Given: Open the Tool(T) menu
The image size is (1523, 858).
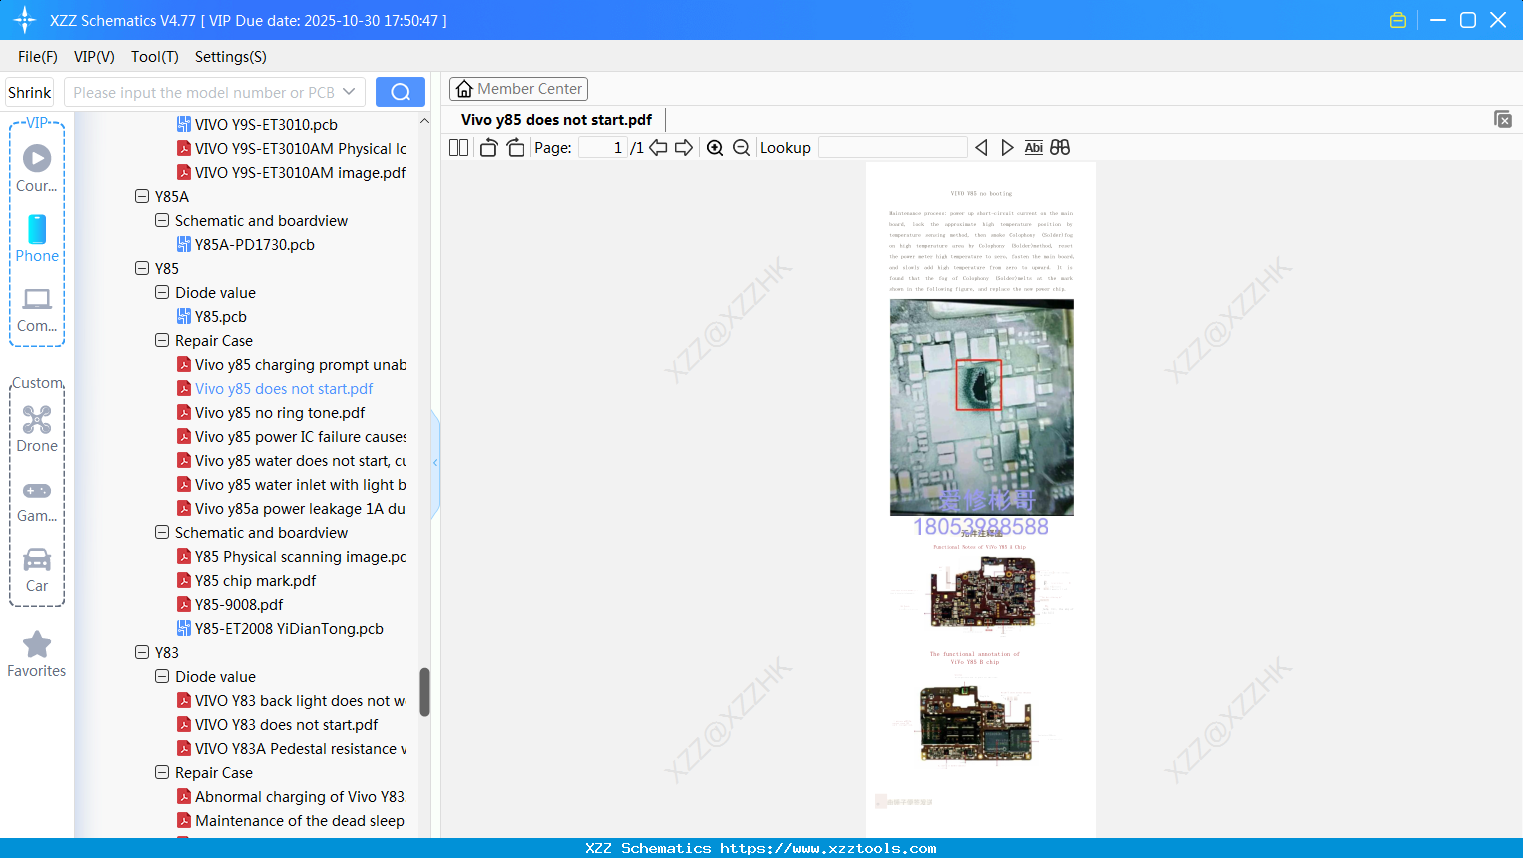Looking at the screenshot, I should click(x=155, y=57).
